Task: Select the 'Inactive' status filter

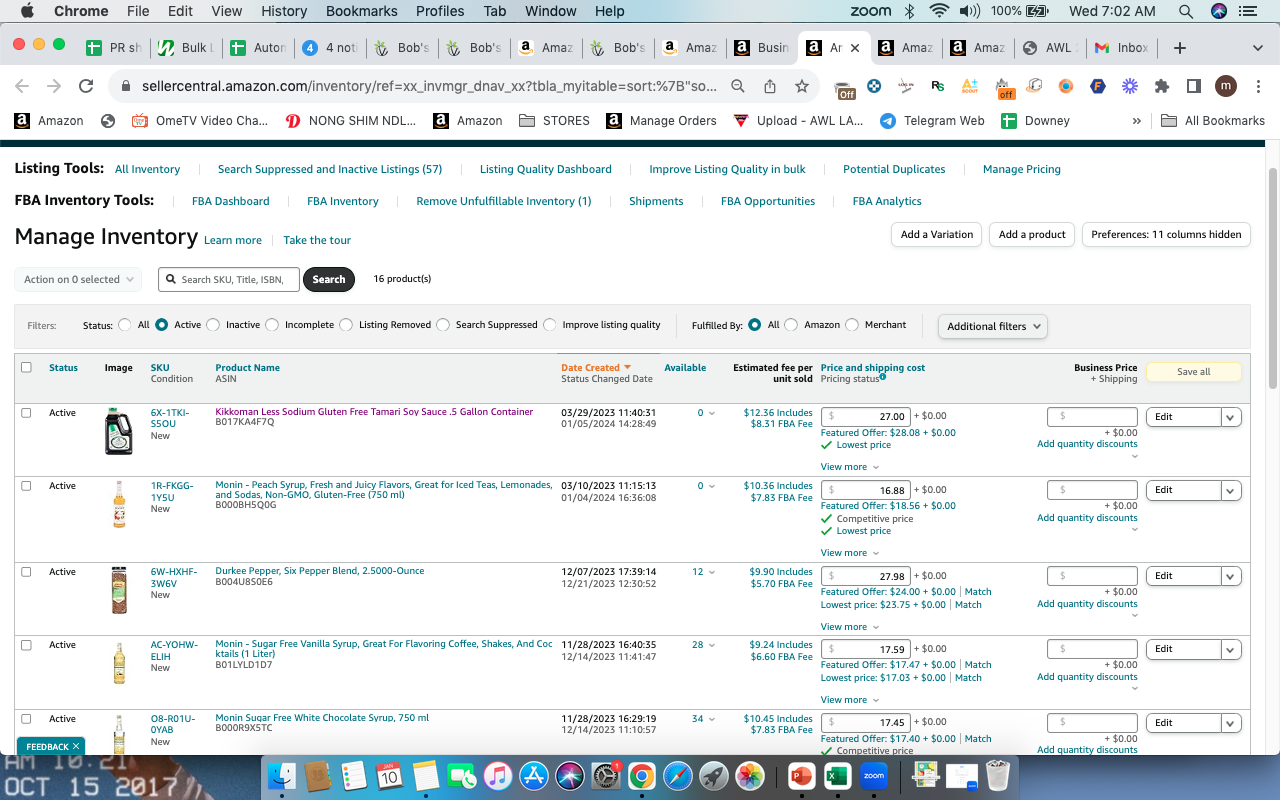Action: pos(213,325)
